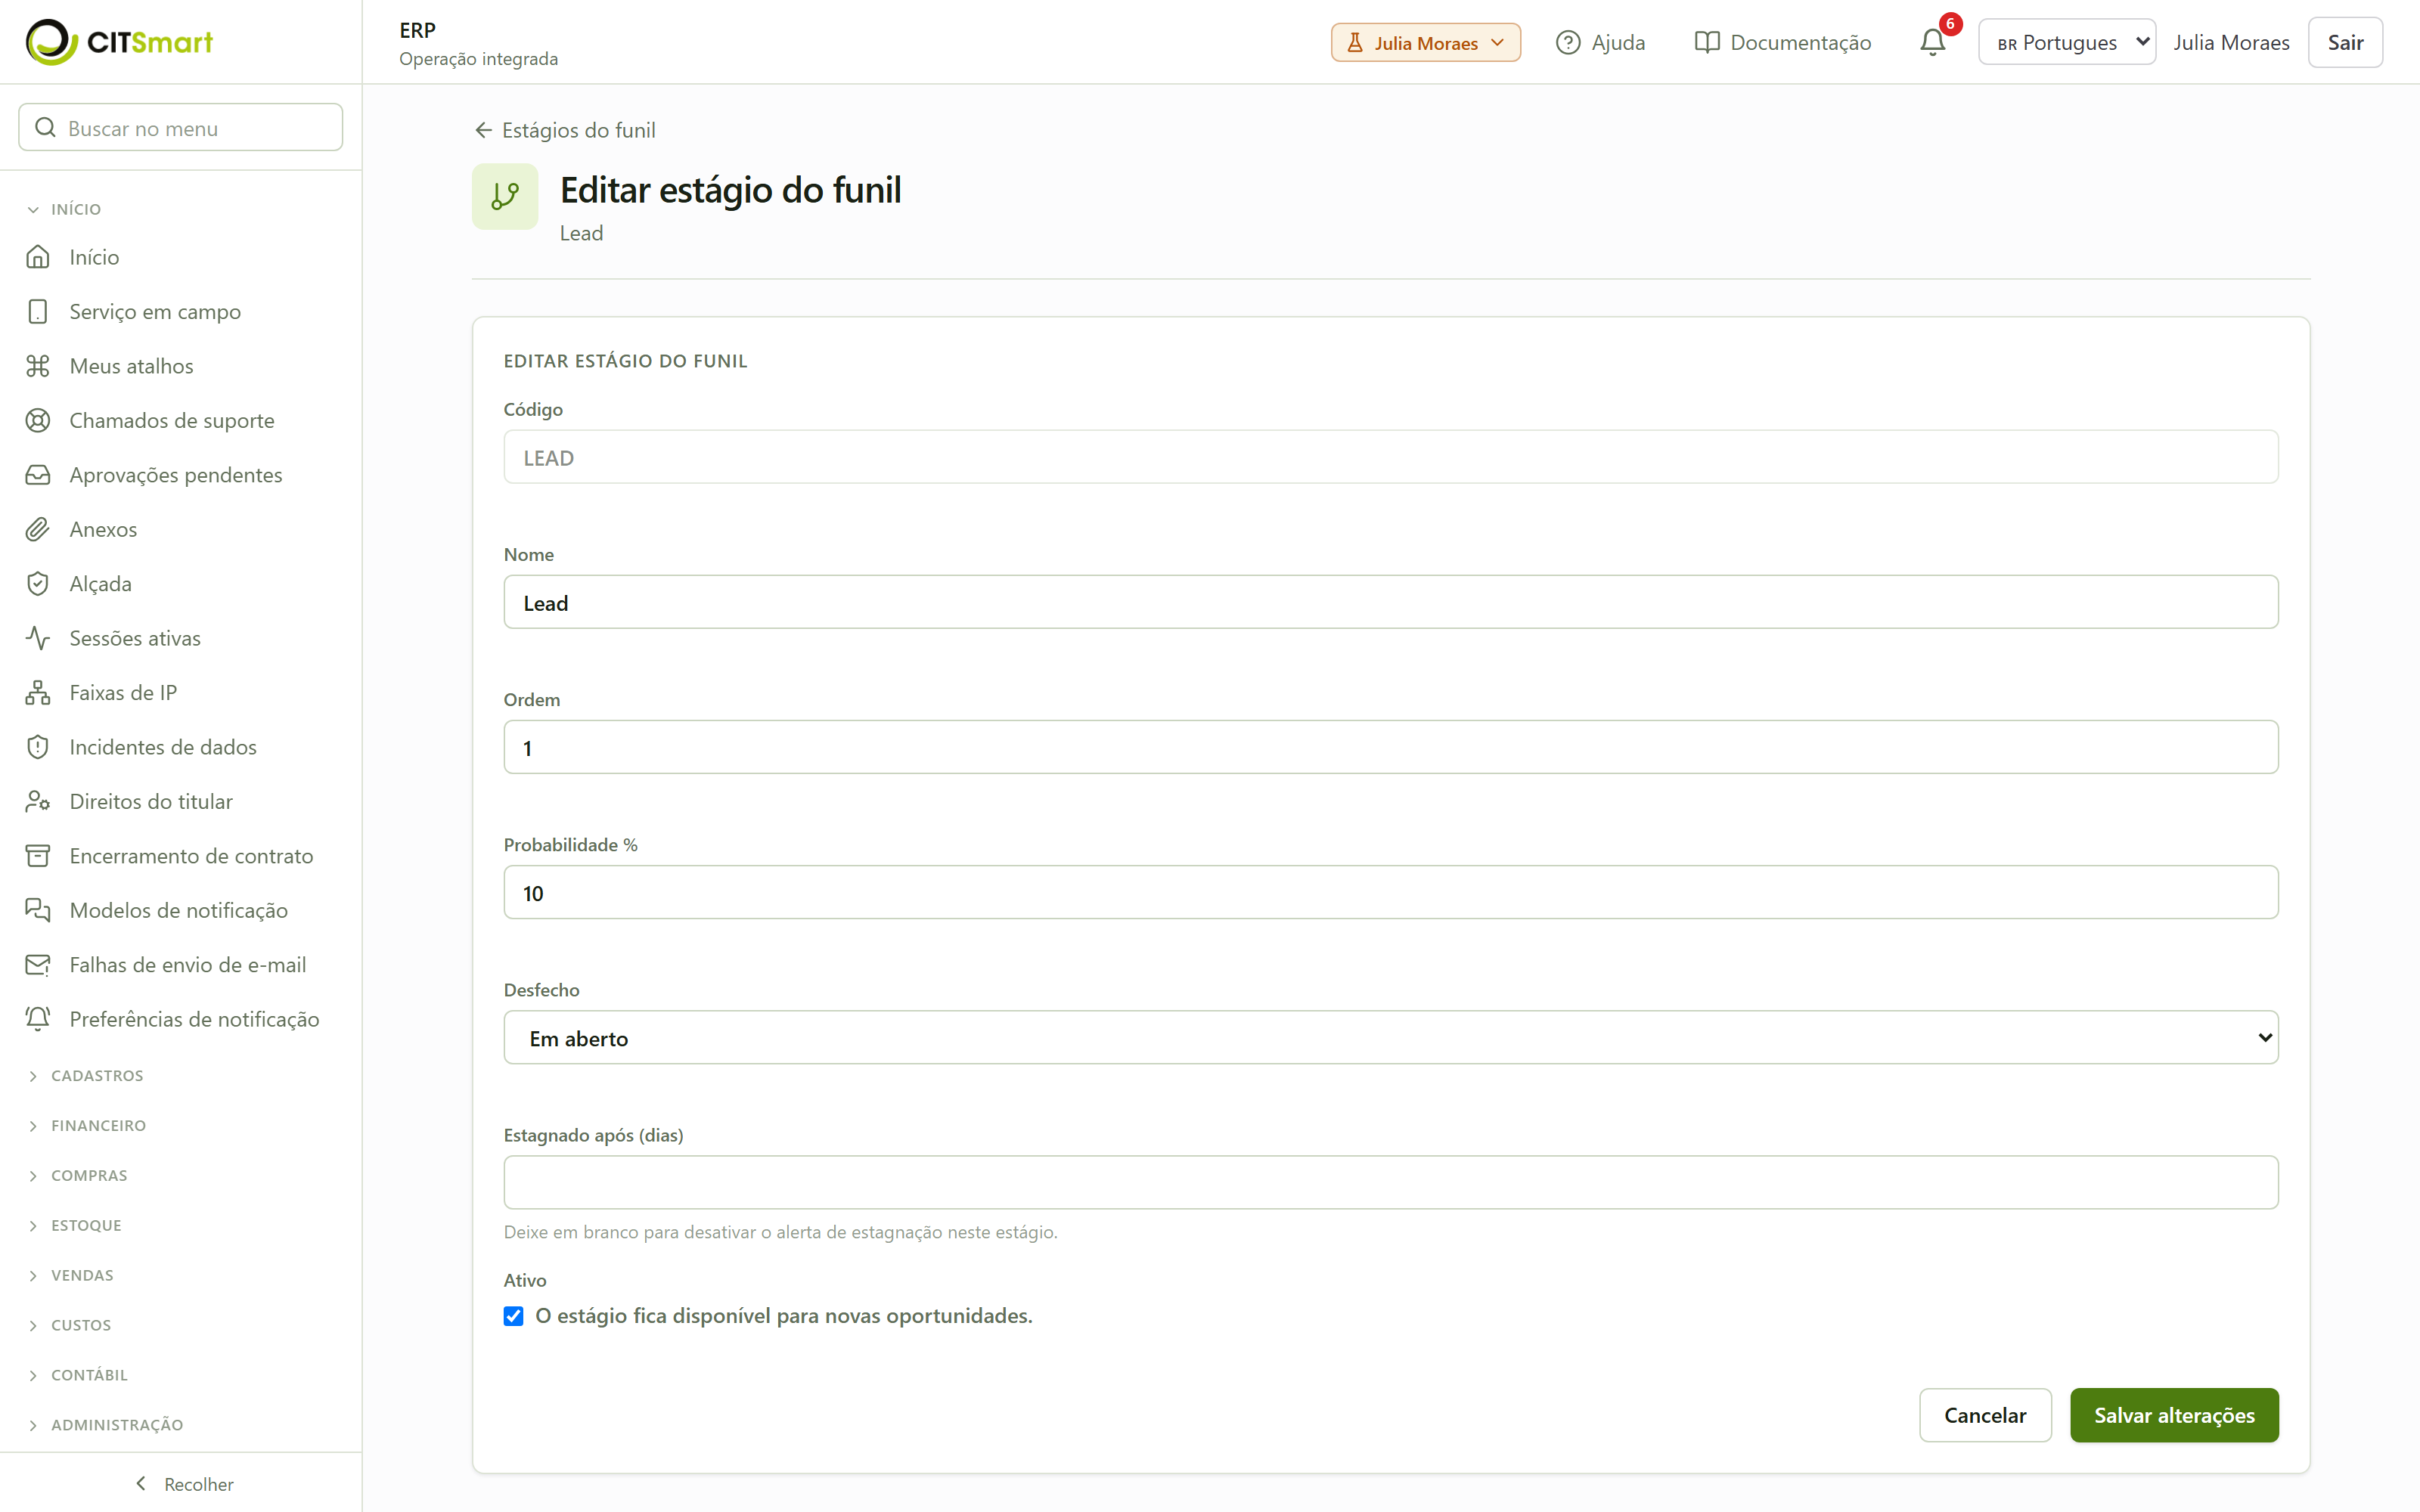Open the Desfecho dropdown showing Em aberto
The image size is (2420, 1512).
[x=1391, y=1038]
